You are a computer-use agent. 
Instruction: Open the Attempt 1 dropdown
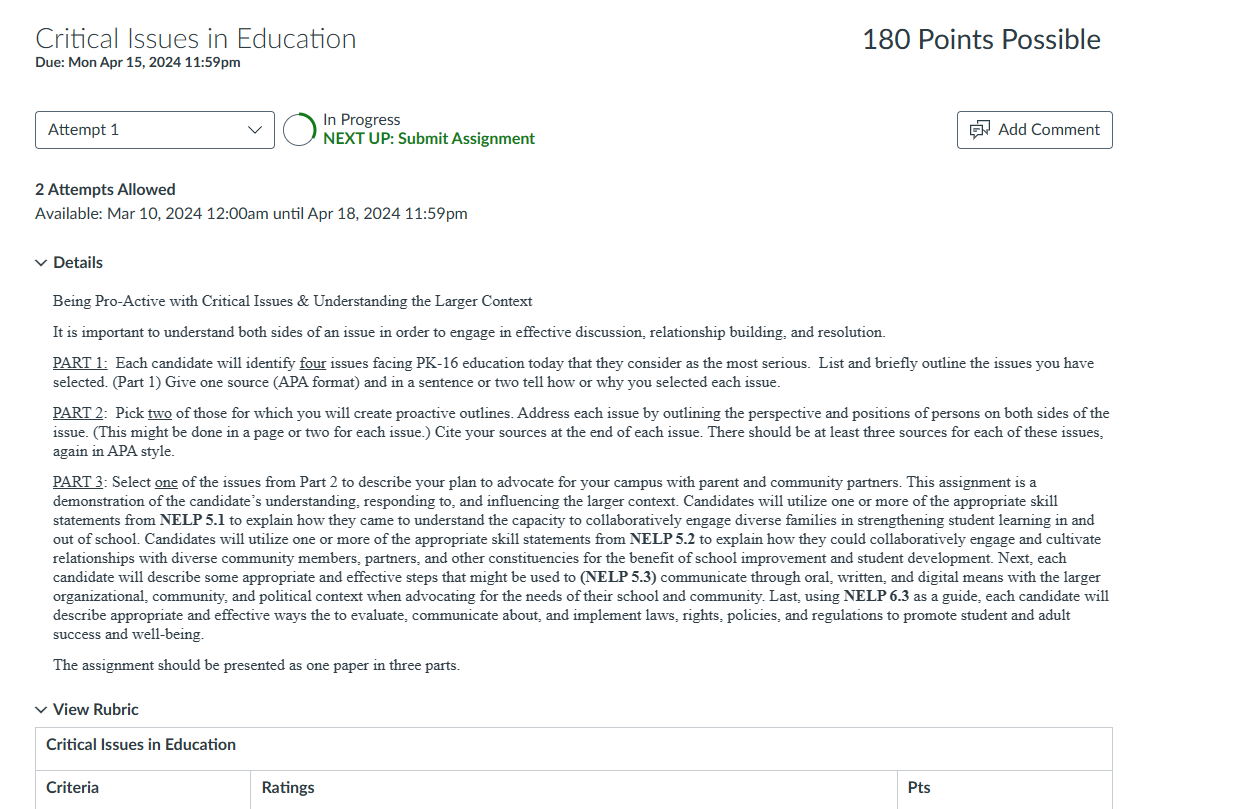point(155,130)
